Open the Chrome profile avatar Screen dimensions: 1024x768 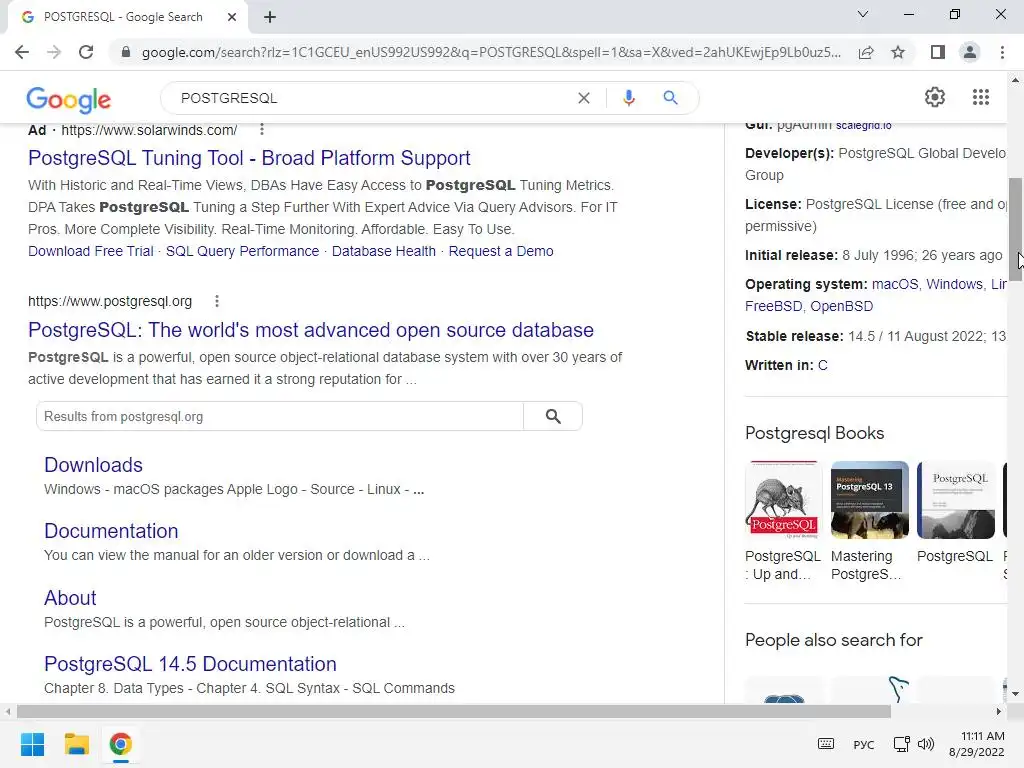point(970,52)
